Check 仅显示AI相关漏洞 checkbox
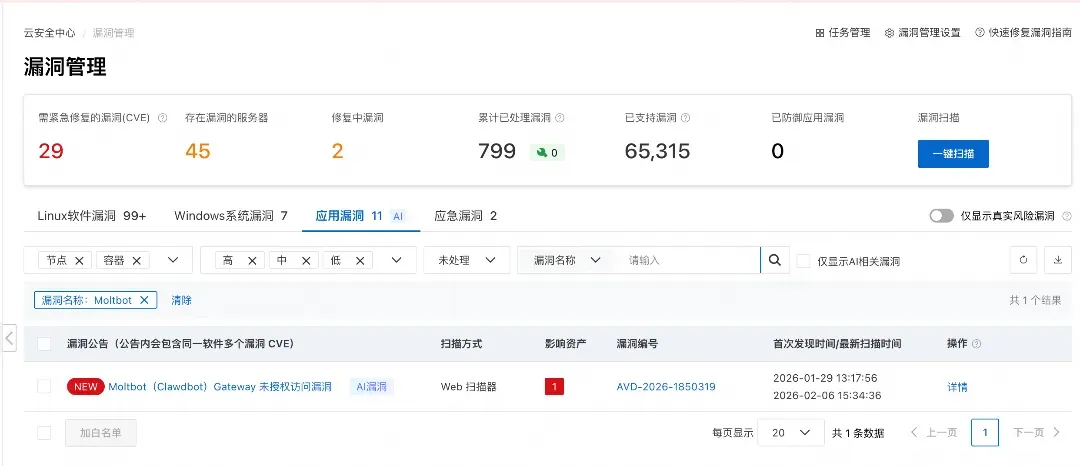 (x=803, y=261)
